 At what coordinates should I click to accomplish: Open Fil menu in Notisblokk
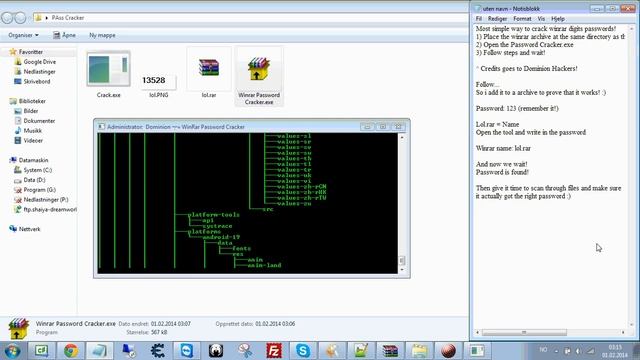479,19
